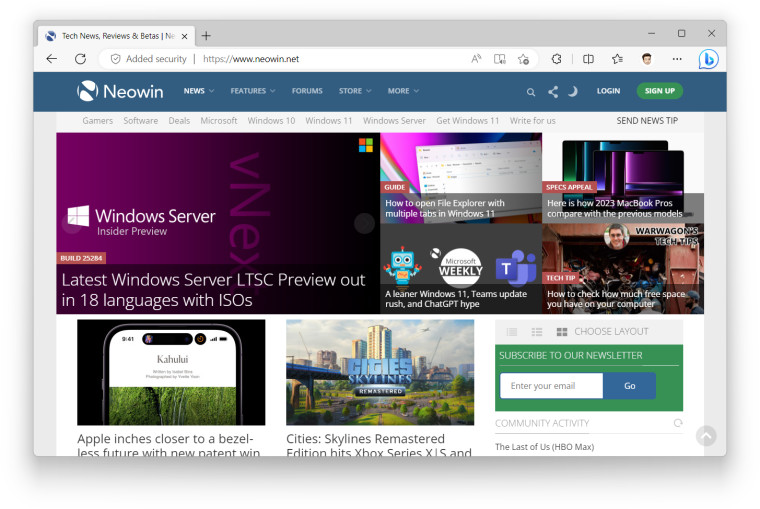Open the Neowin site search icon

coord(531,92)
